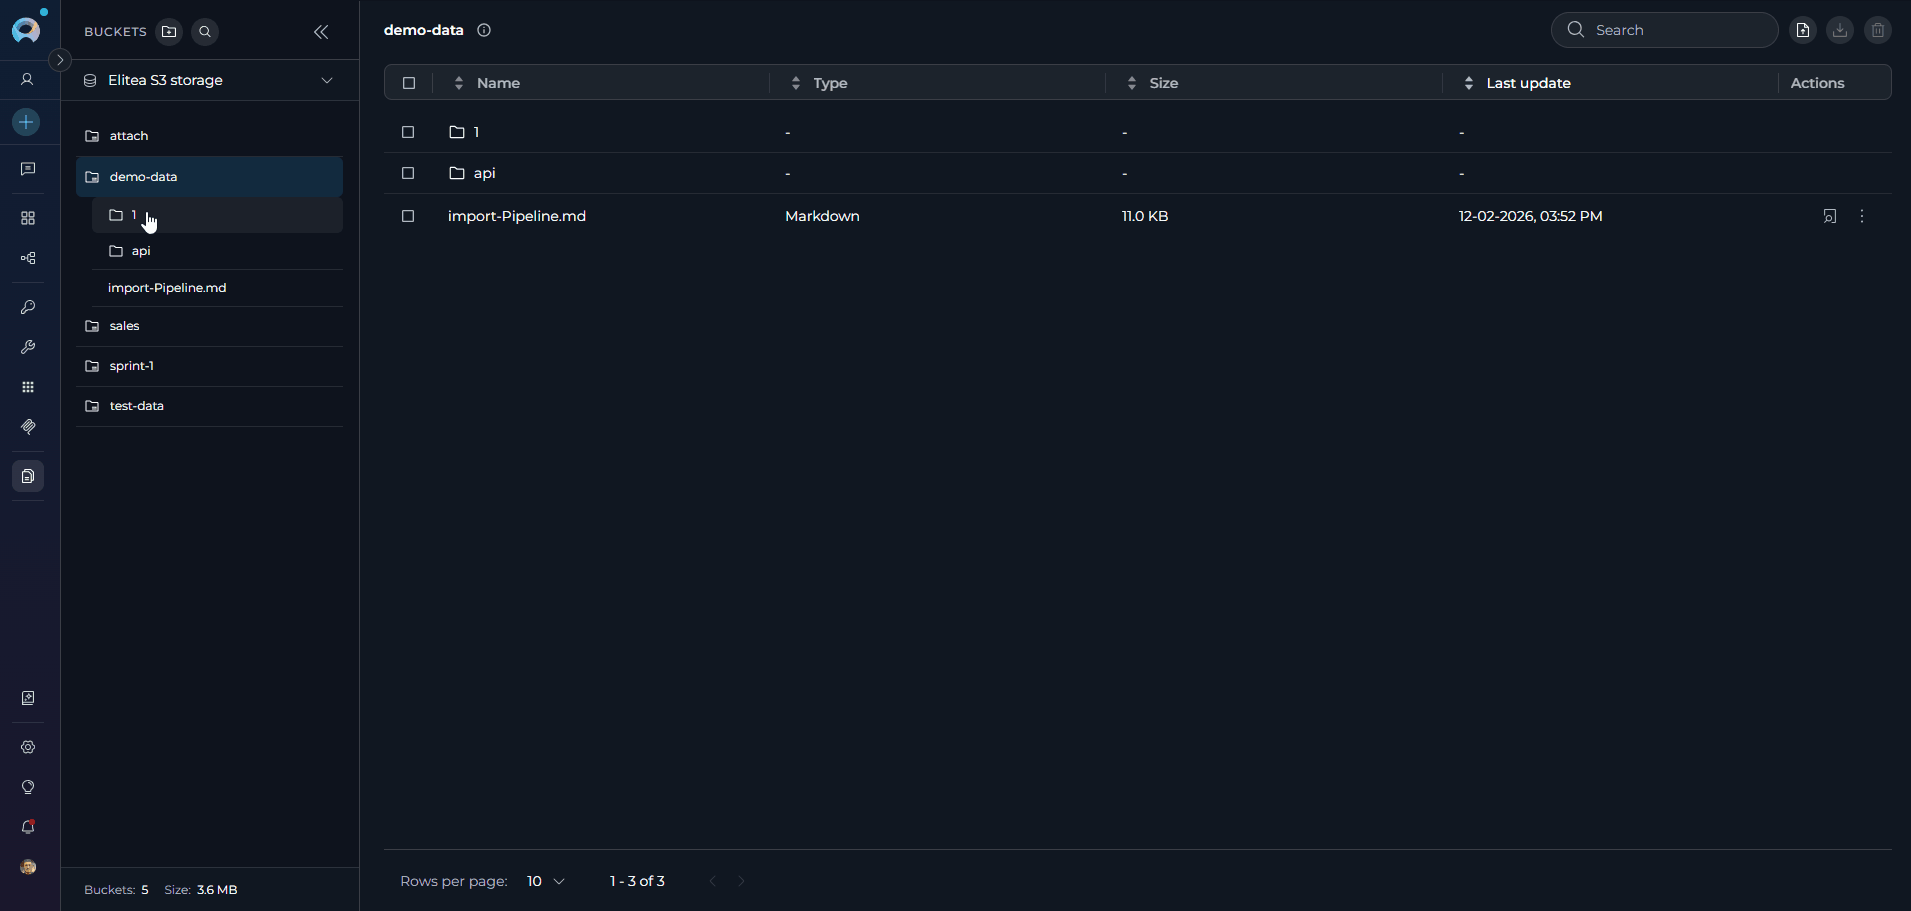
Task: Click the chat icon in the left sidebar
Action: 27,169
